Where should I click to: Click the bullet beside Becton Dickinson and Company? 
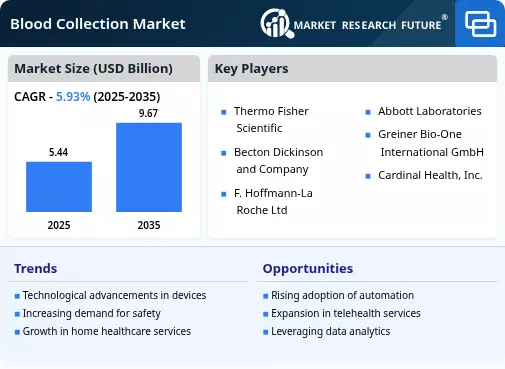(x=224, y=153)
